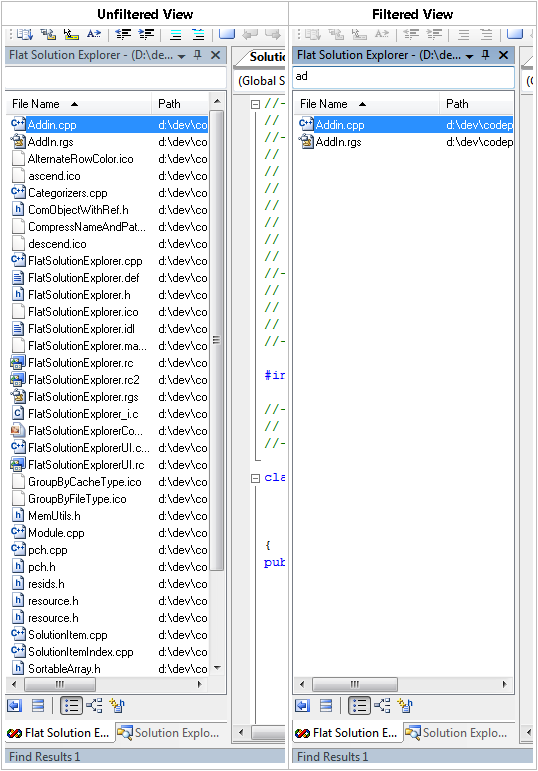Image resolution: width=538 pixels, height=771 pixels.
Task: Open the Solutio... editor document tab
Action: click(265, 57)
